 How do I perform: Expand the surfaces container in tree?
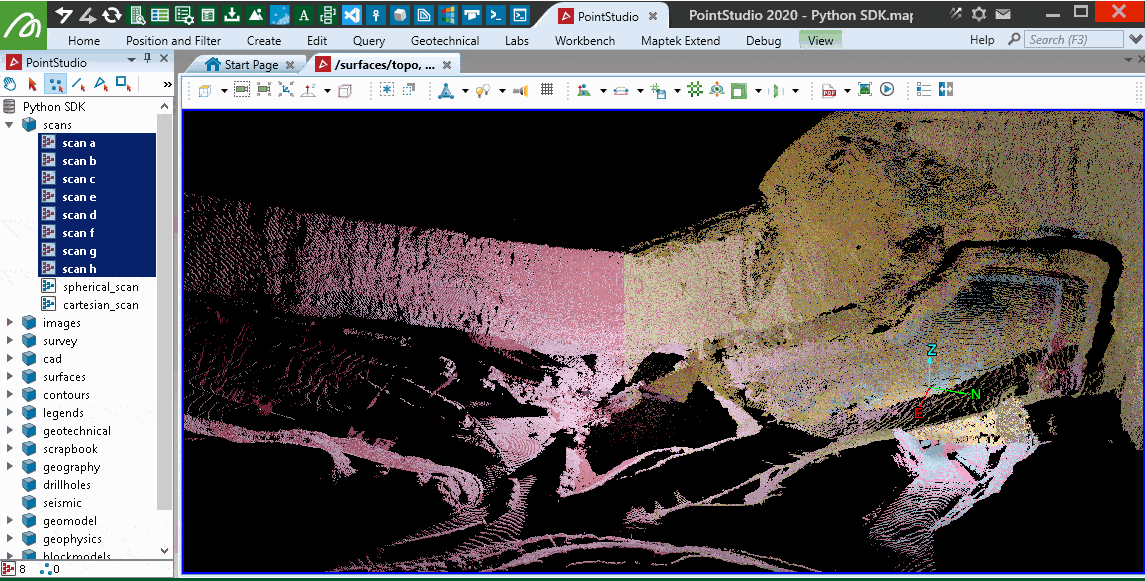tap(9, 377)
